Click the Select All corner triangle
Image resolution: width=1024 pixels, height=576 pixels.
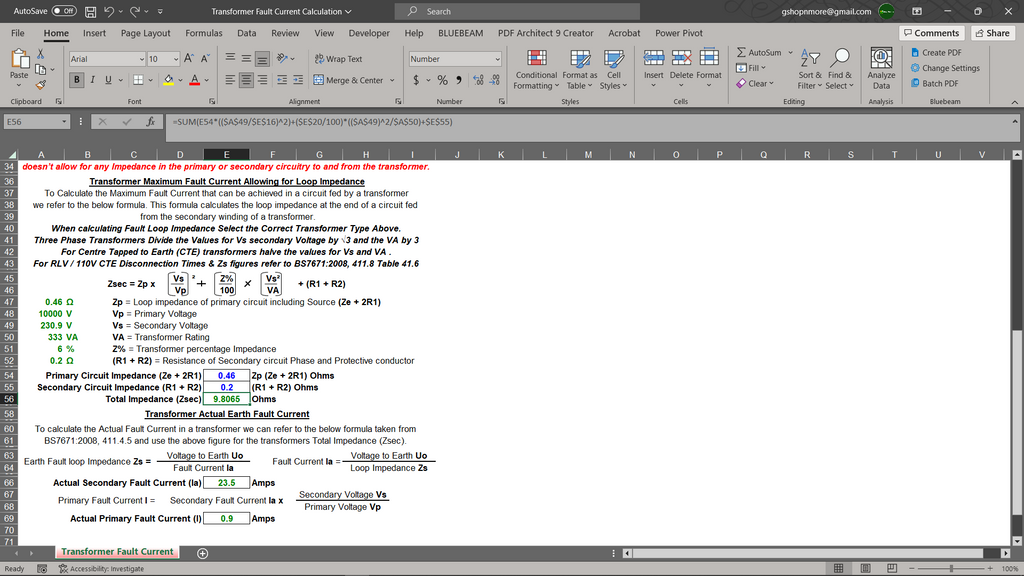pos(11,155)
